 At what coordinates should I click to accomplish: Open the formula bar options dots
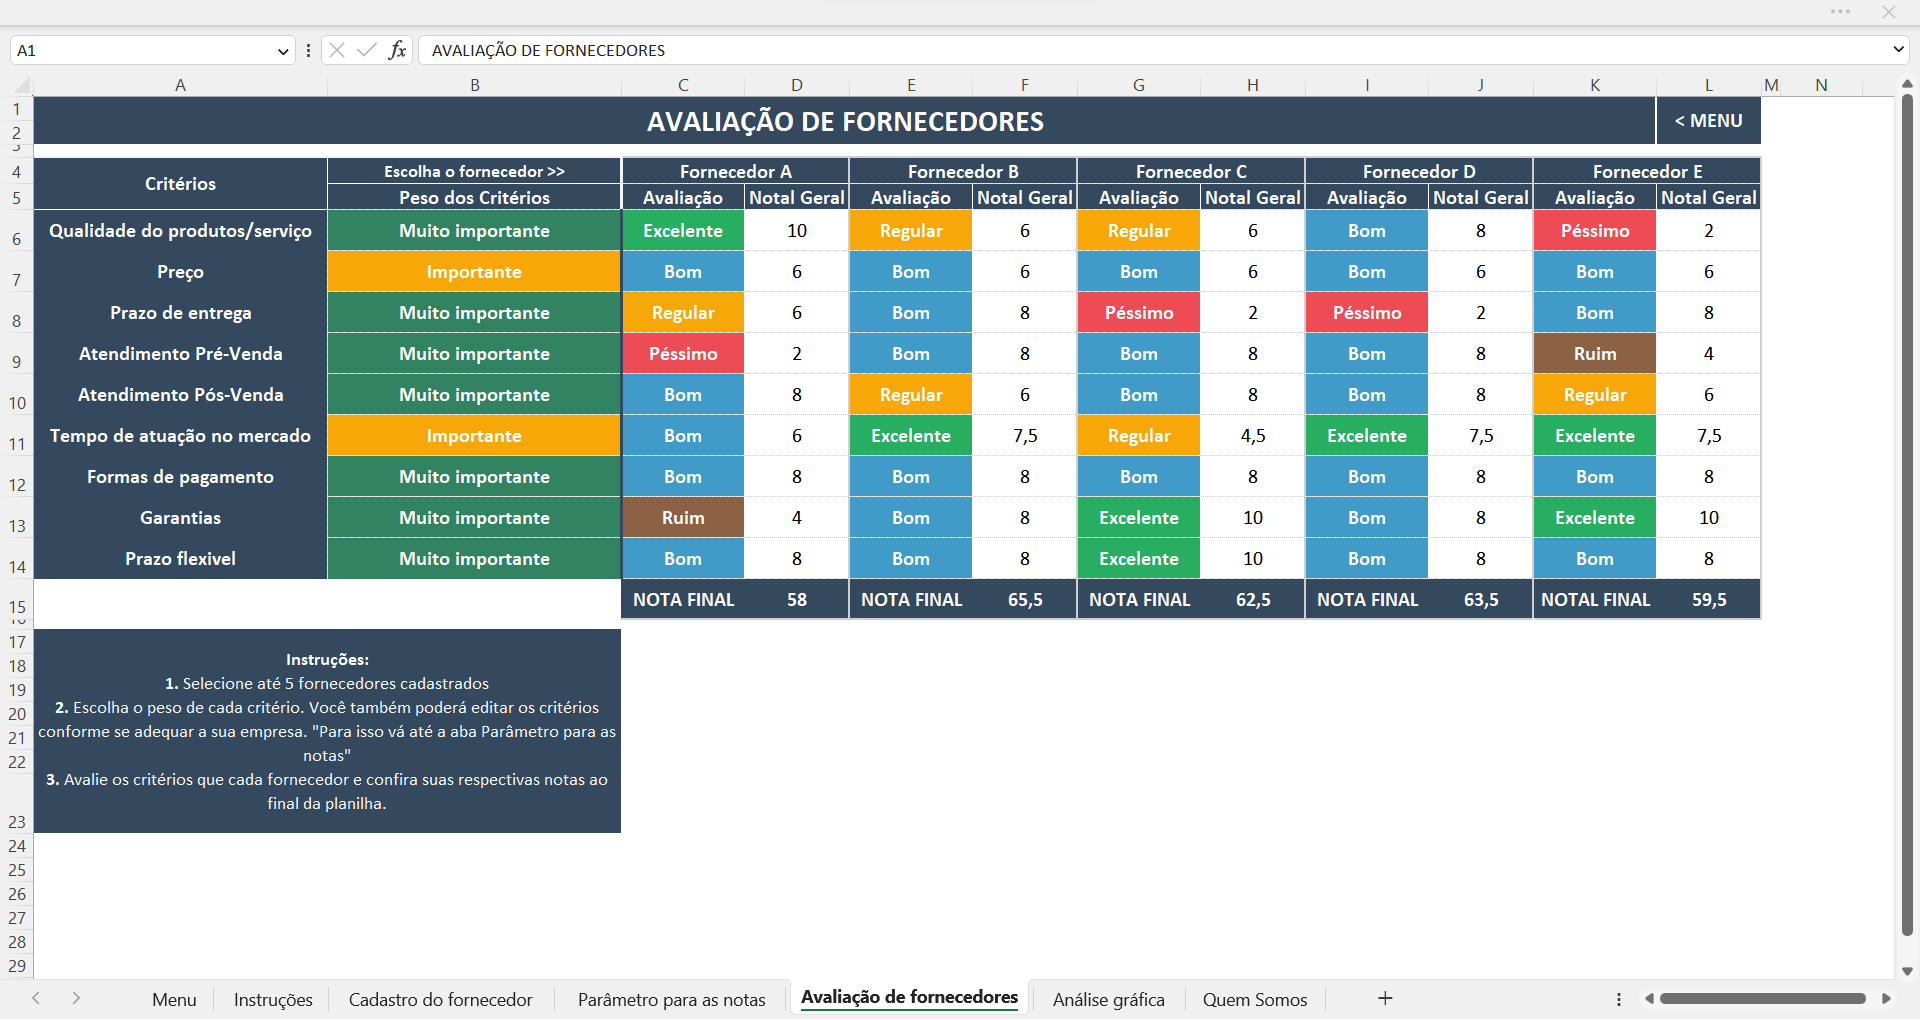[x=308, y=50]
